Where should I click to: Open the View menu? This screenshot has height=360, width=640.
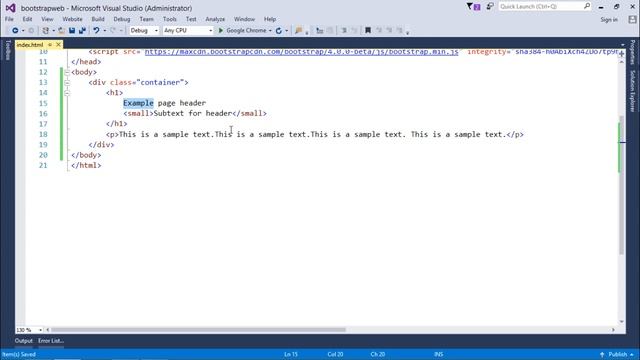point(47,19)
